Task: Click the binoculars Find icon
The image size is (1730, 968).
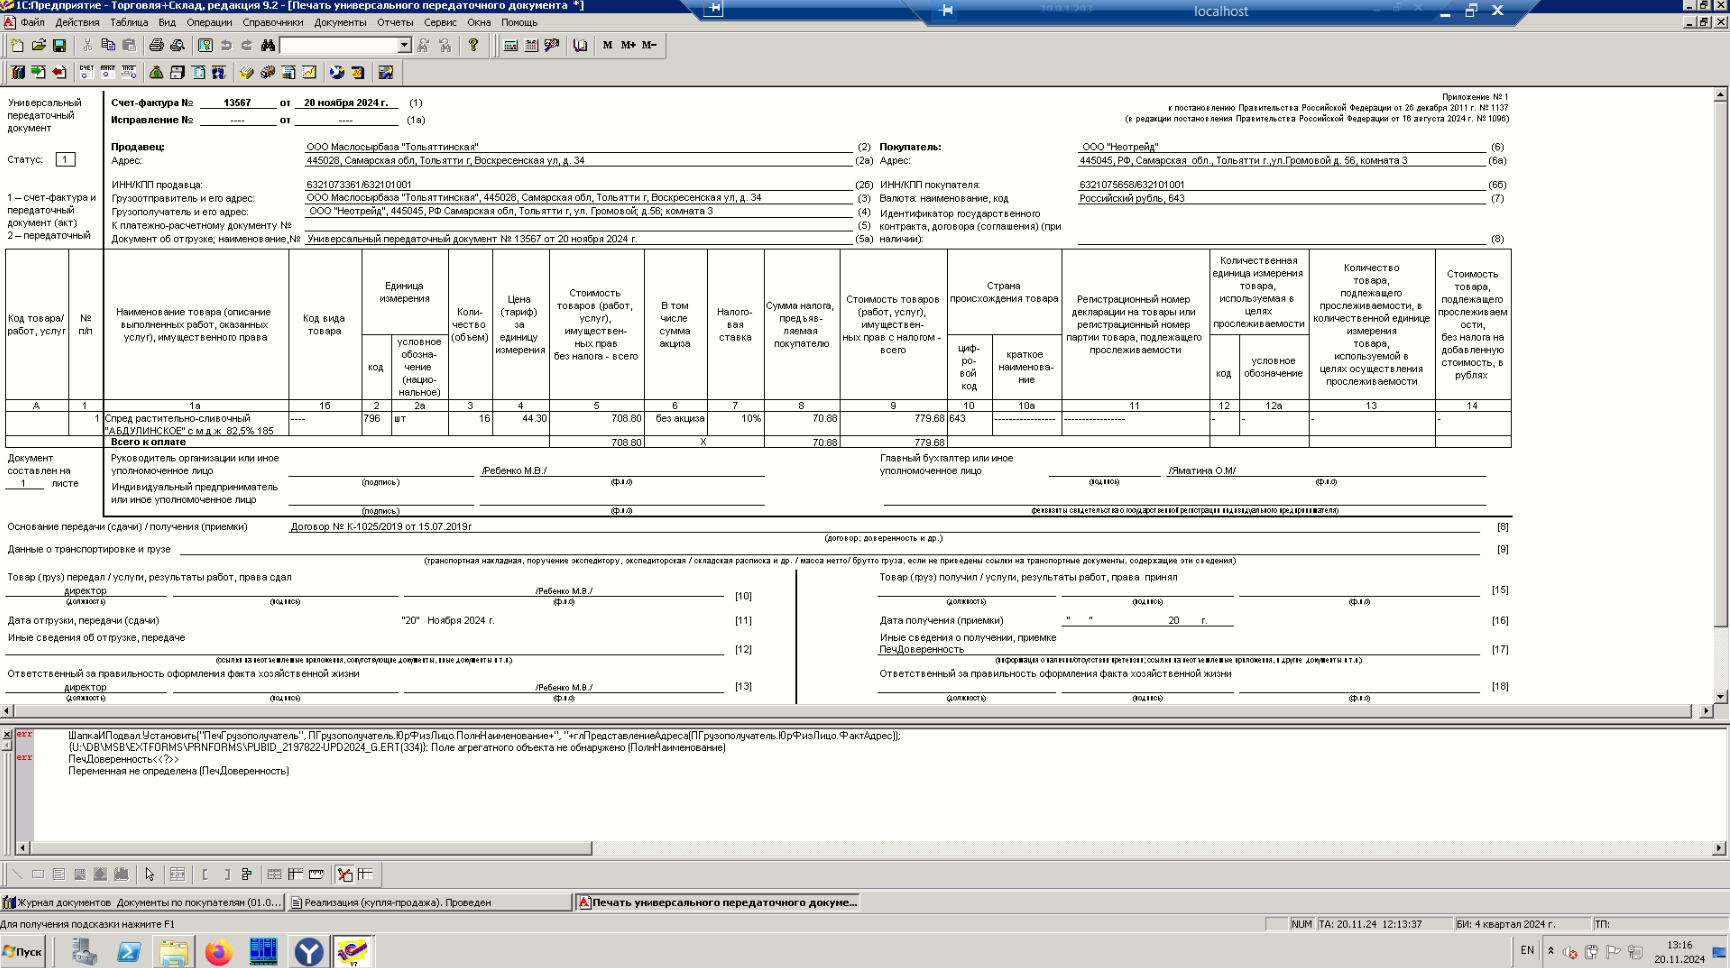Action: click(268, 45)
